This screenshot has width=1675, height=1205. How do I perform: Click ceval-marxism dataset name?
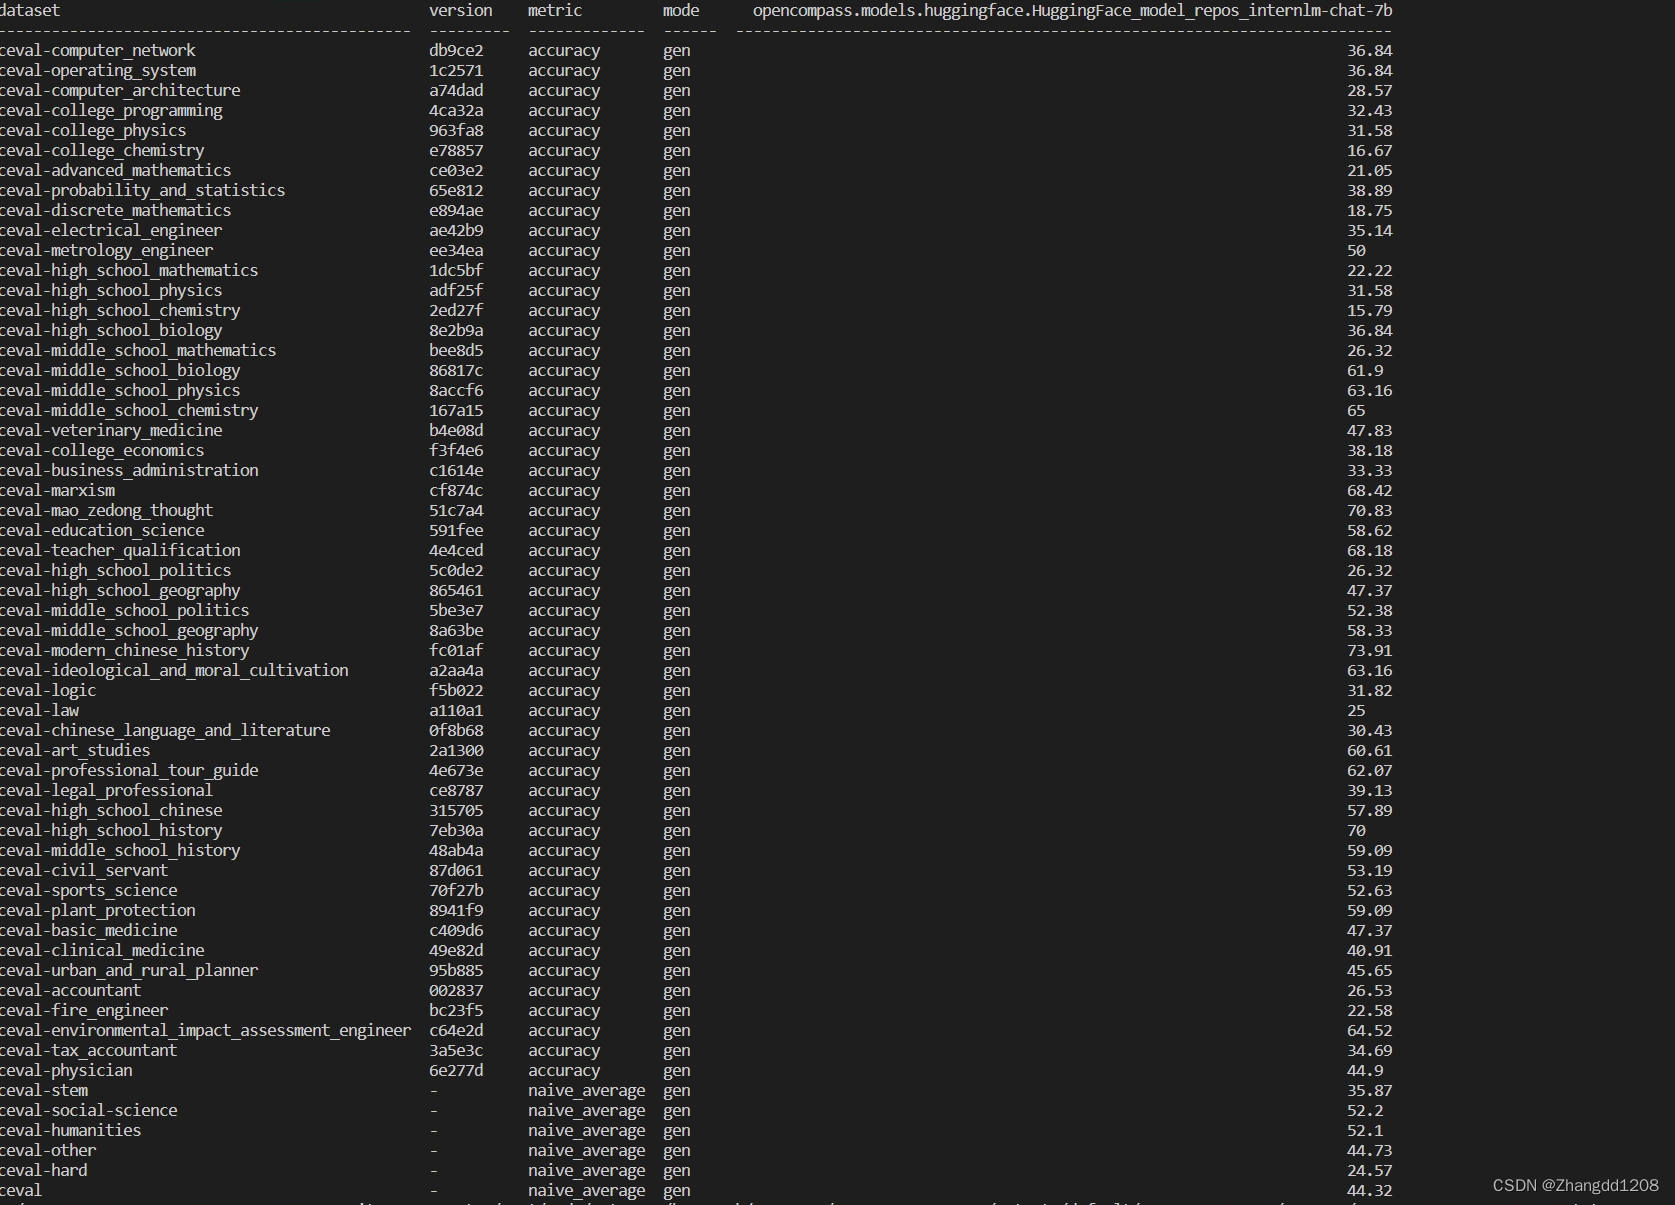pos(58,490)
